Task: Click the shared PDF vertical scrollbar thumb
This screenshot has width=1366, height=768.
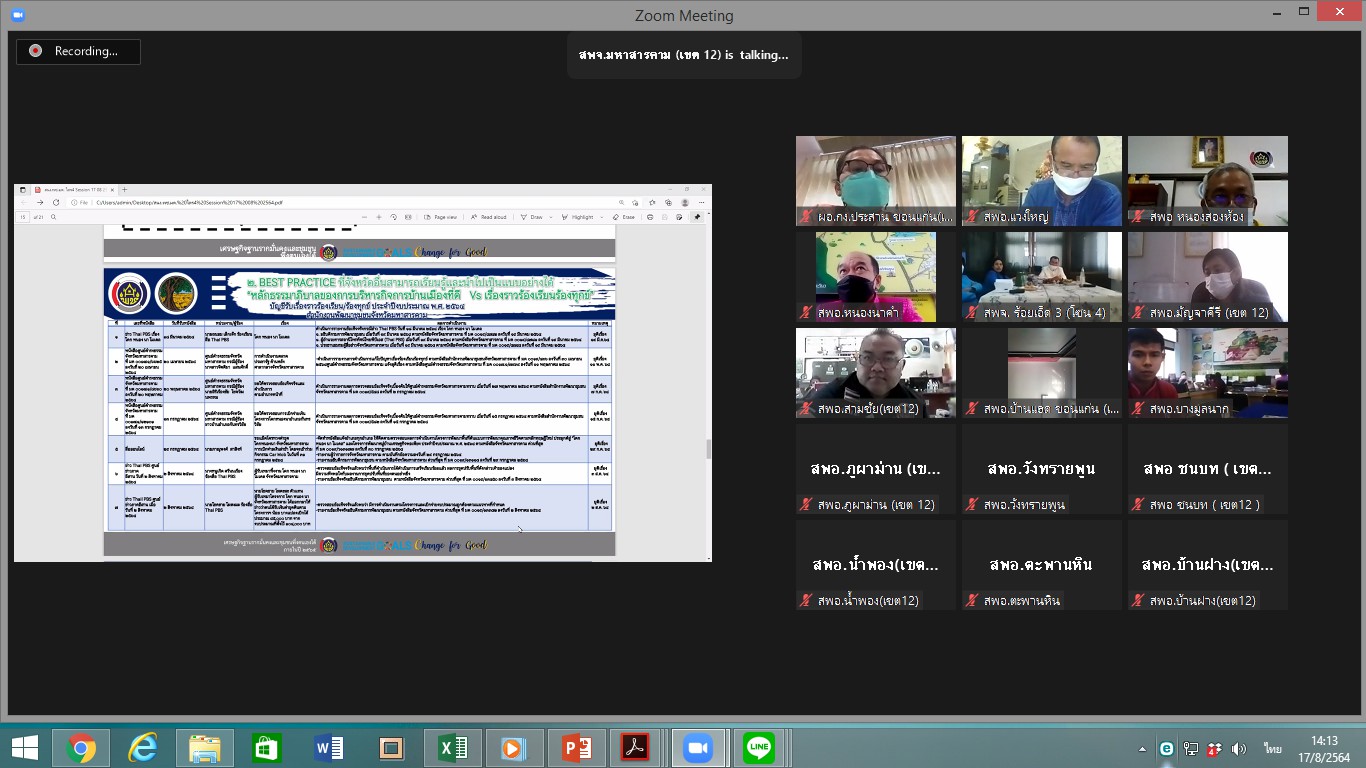Action: coord(709,448)
